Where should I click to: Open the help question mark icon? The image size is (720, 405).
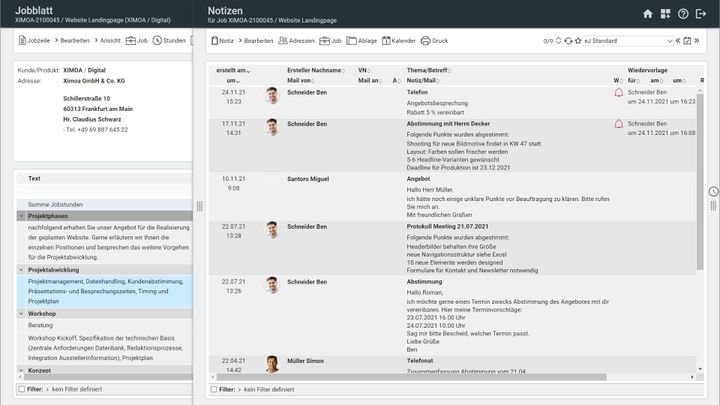(683, 14)
